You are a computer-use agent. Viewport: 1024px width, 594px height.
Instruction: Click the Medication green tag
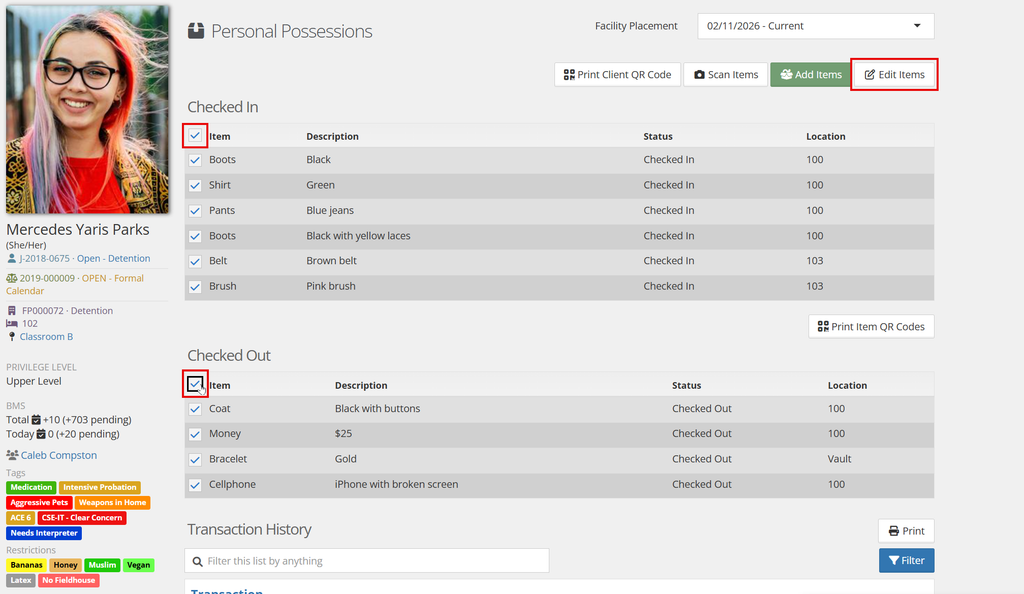click(x=31, y=488)
